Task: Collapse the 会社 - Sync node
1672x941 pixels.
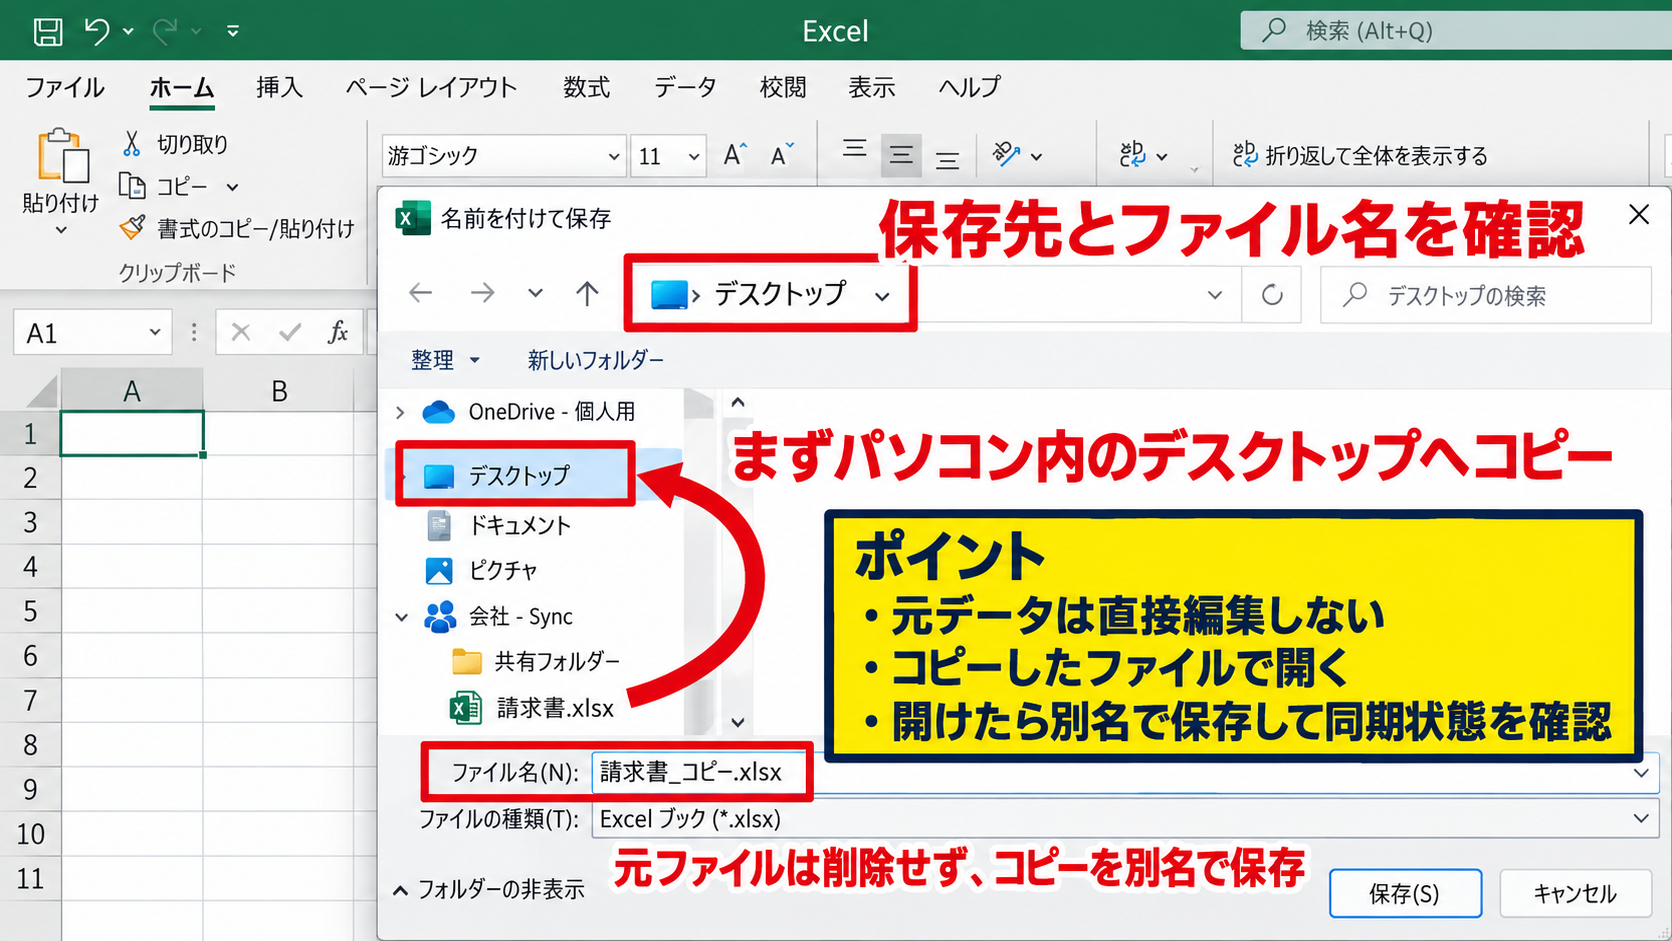Action: 401,617
